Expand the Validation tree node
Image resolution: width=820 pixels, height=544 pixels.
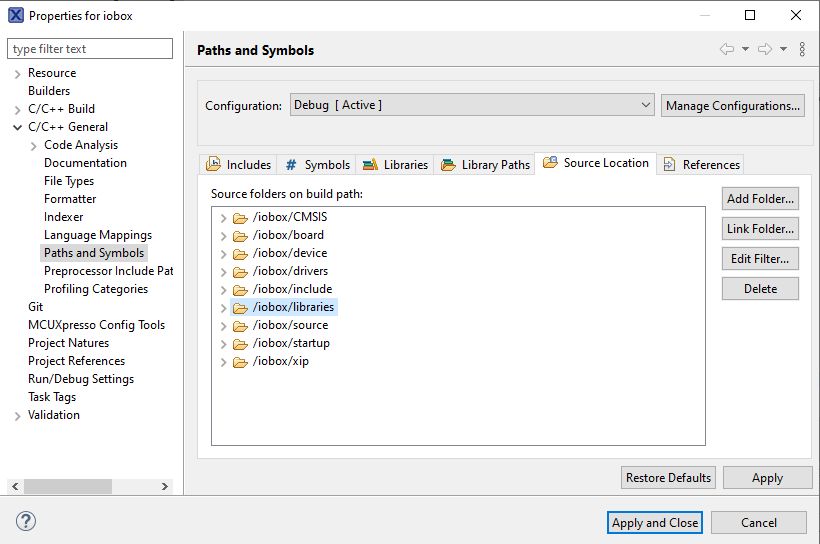point(18,416)
